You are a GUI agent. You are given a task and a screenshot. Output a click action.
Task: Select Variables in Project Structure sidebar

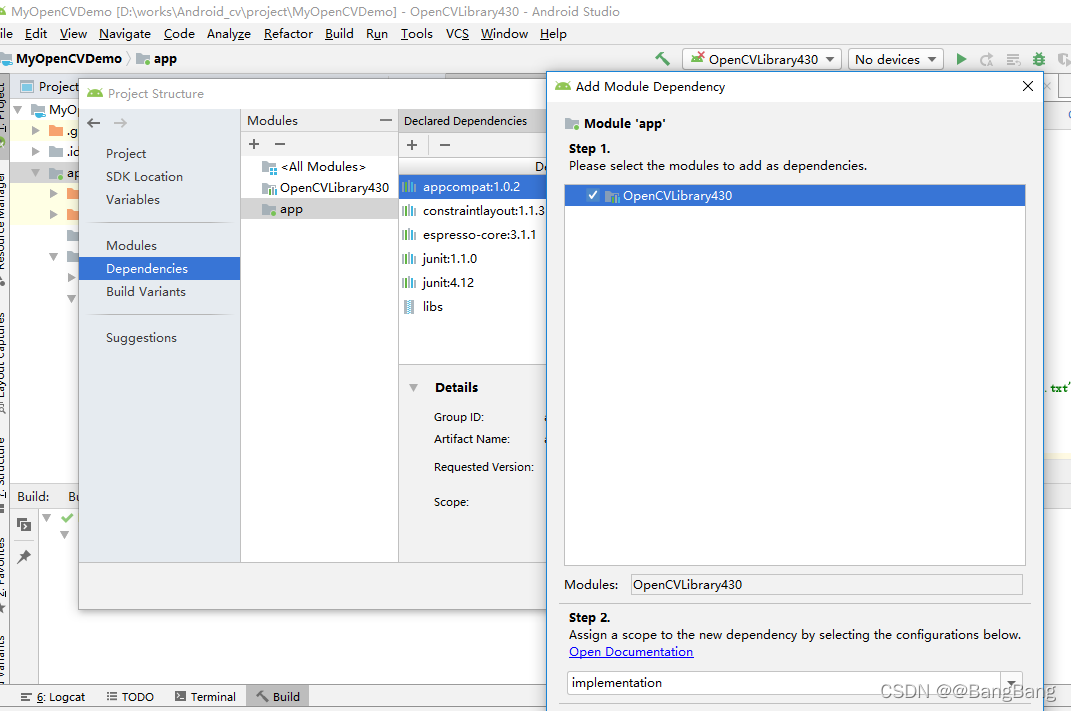(133, 199)
